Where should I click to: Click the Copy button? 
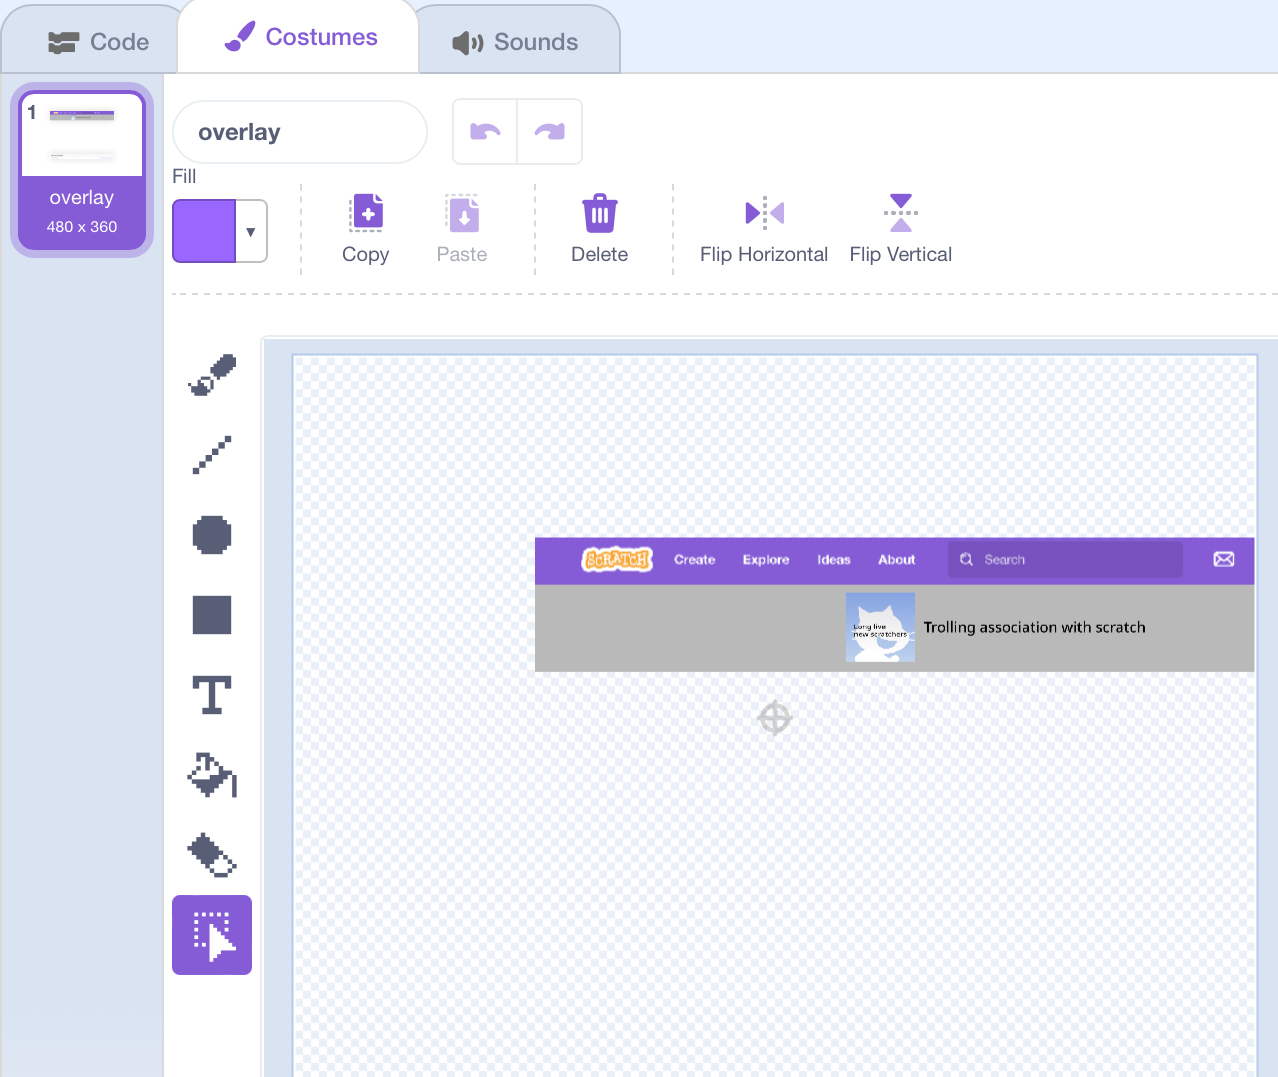tap(366, 229)
